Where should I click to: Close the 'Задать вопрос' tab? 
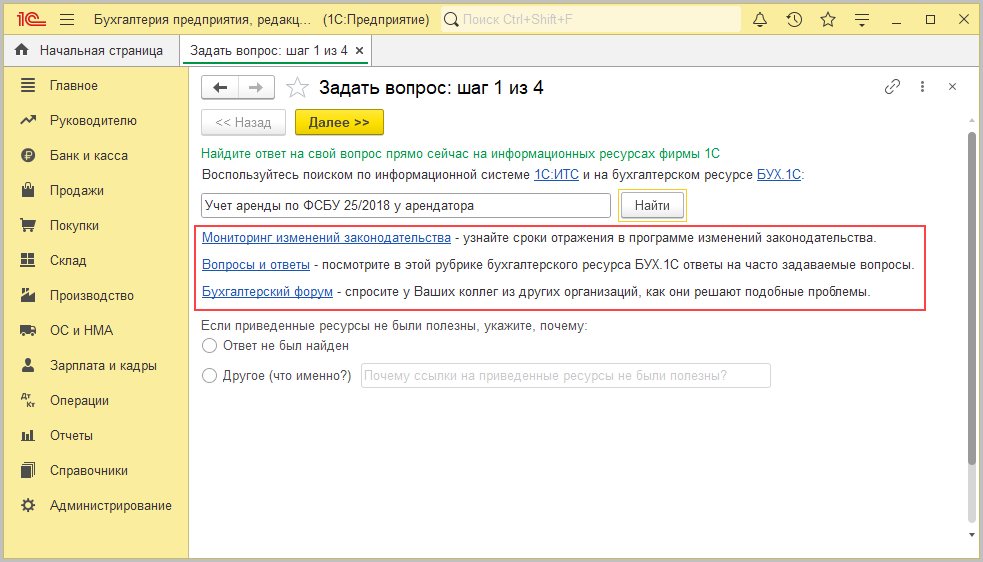pos(360,50)
